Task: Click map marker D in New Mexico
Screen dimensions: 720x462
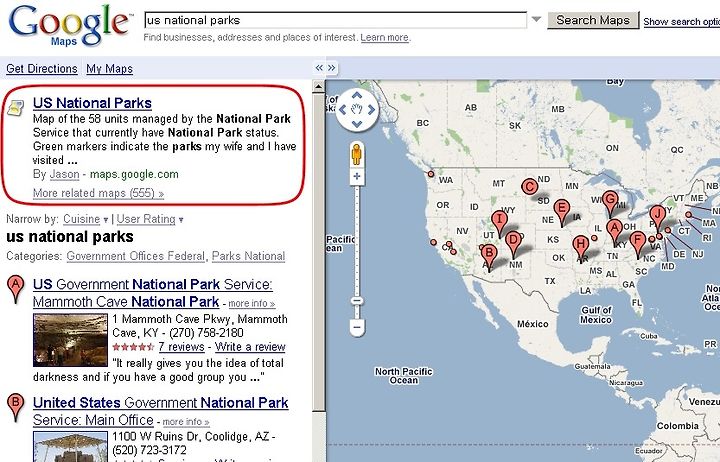Action: (514, 240)
